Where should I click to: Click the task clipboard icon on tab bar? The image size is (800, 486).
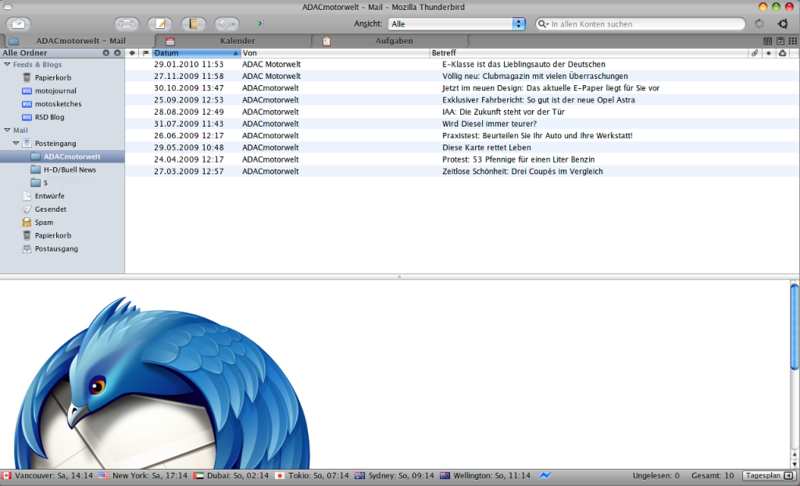pyautogui.click(x=780, y=41)
